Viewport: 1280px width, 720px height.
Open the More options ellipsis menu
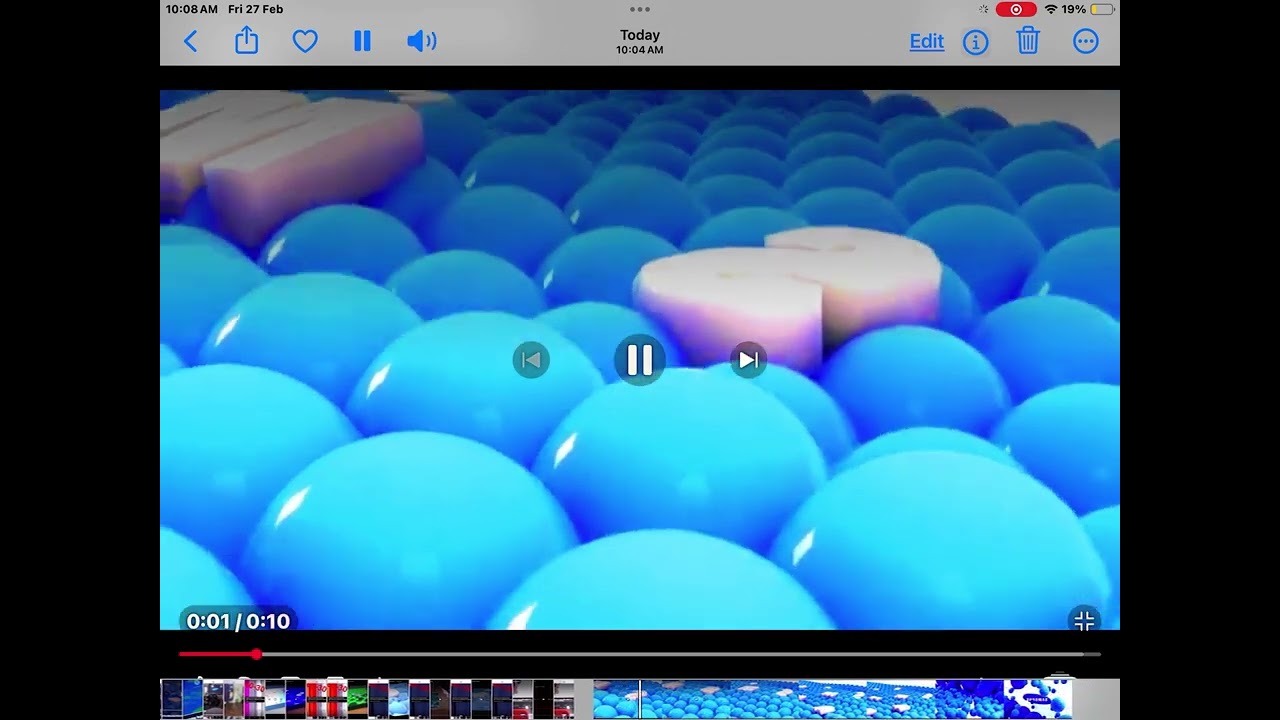(x=1086, y=41)
